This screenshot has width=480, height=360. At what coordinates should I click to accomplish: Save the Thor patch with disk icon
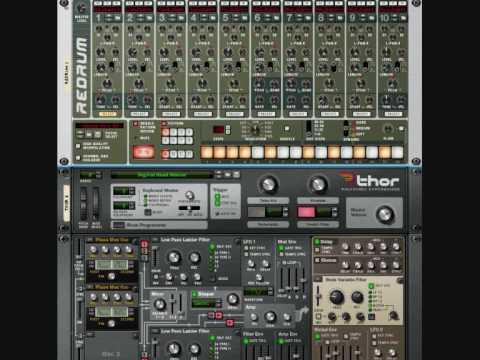236,174
